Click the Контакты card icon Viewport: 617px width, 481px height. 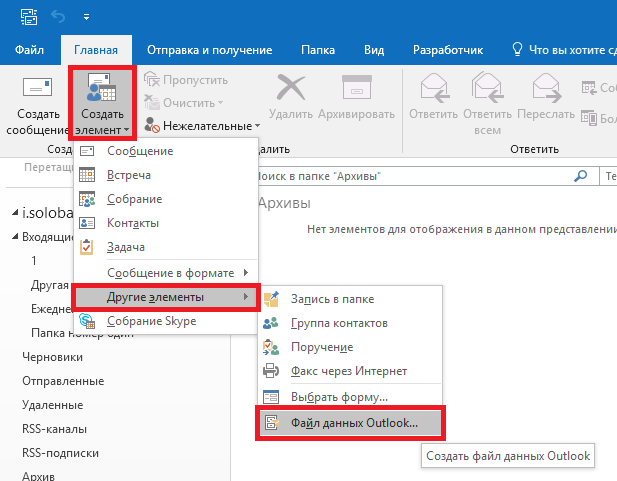pos(87,223)
